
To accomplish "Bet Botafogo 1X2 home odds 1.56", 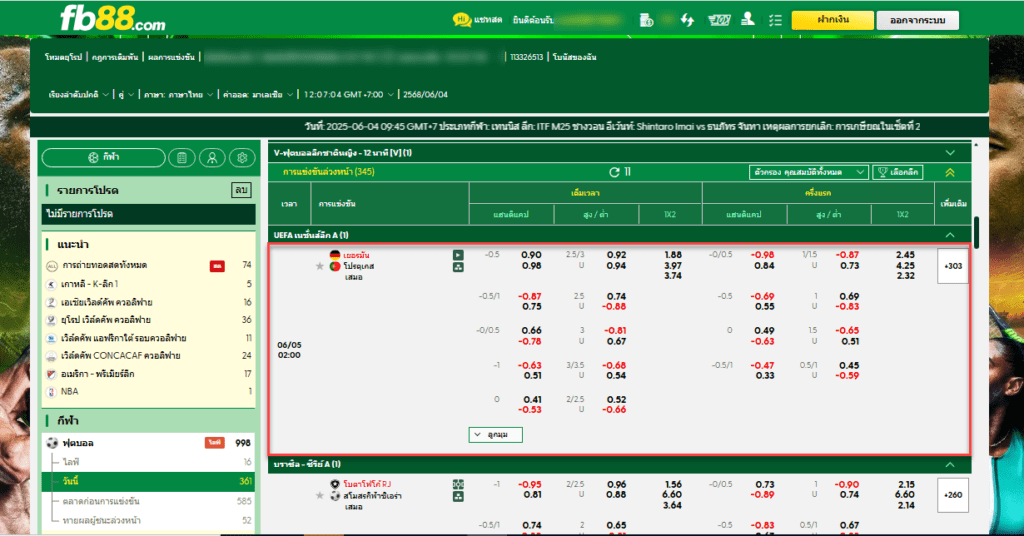I will tap(673, 484).
